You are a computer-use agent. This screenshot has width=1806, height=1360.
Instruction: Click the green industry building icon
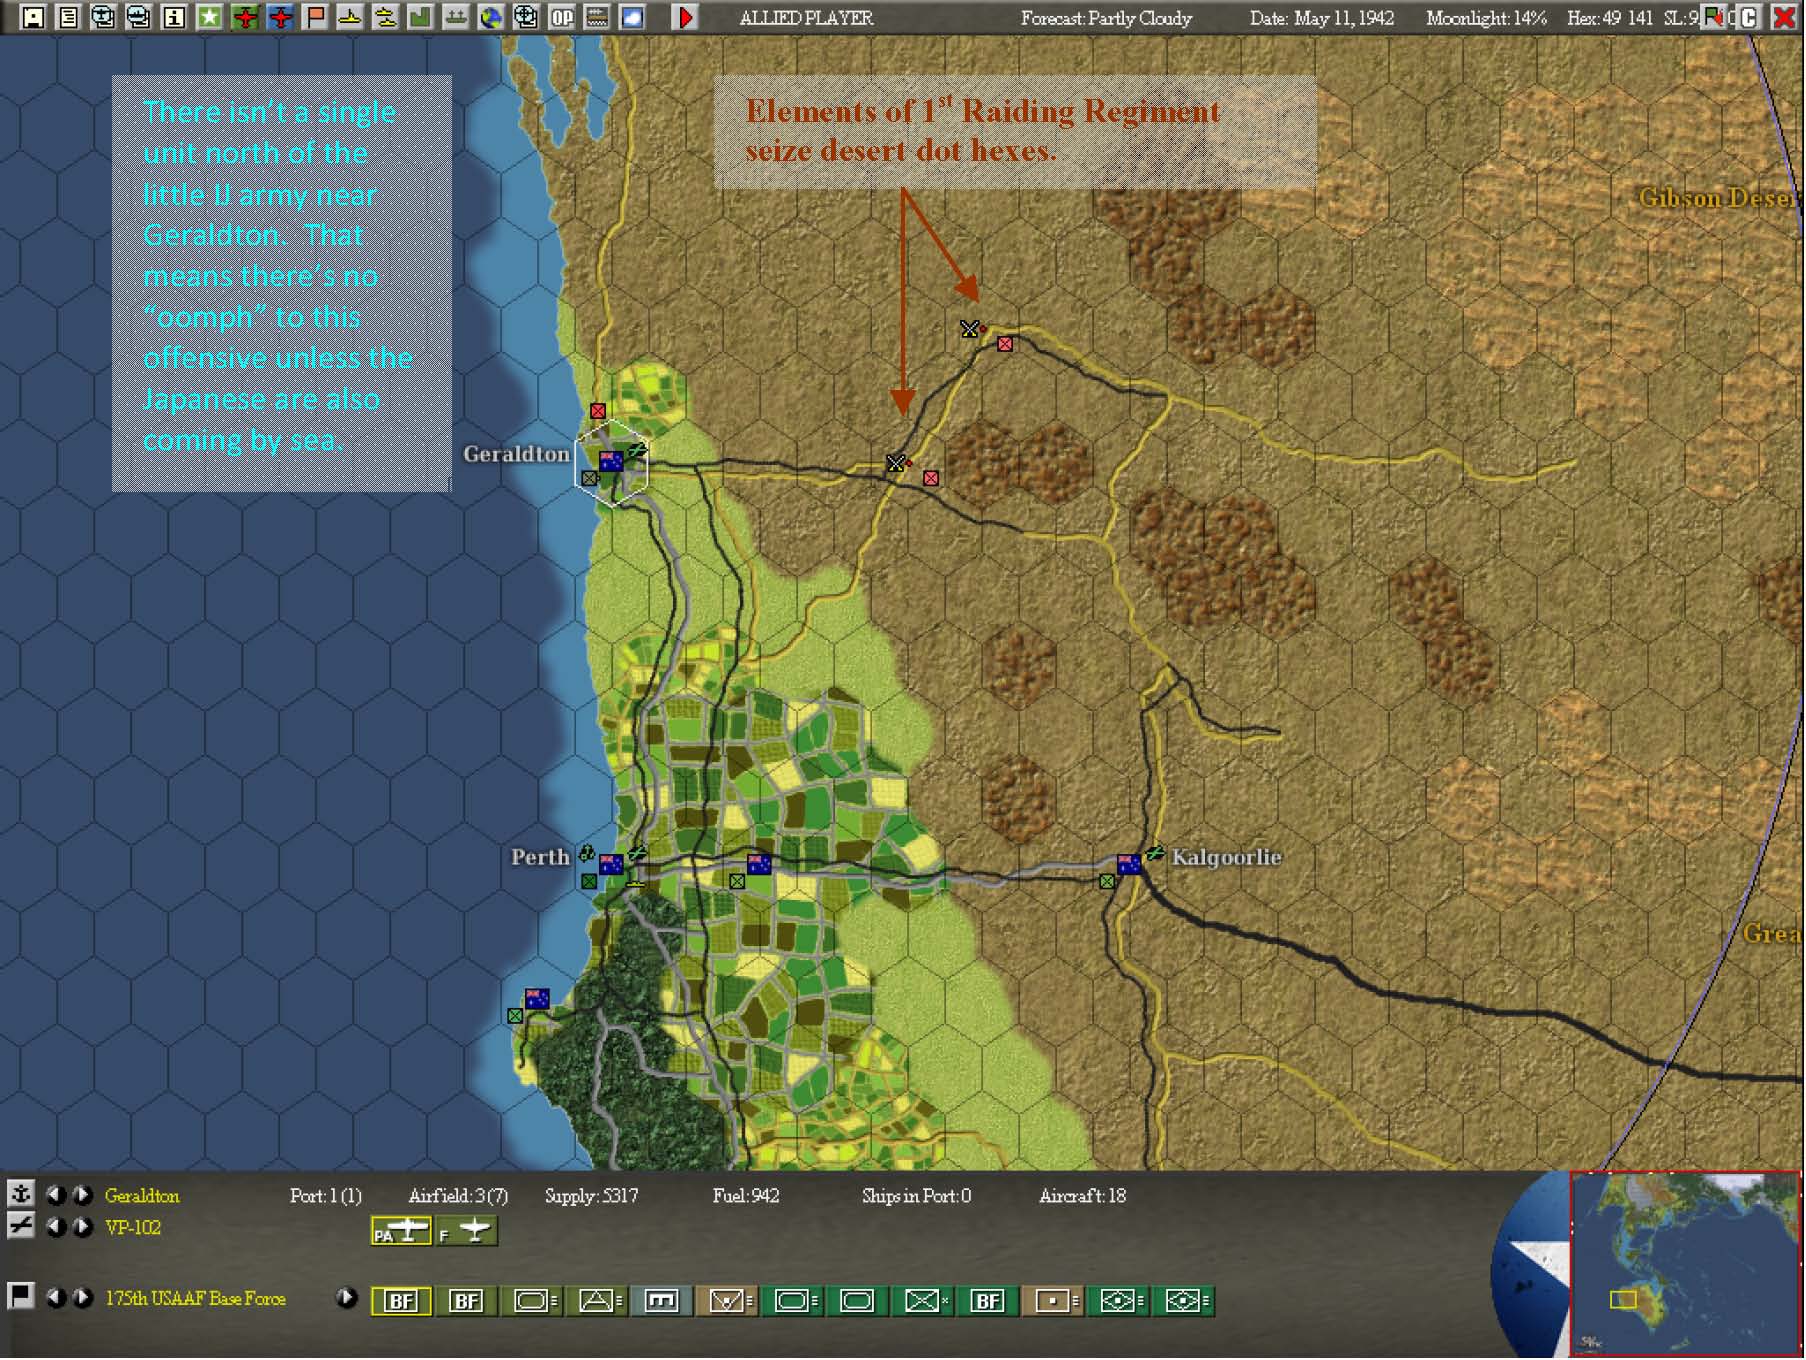coord(420,17)
